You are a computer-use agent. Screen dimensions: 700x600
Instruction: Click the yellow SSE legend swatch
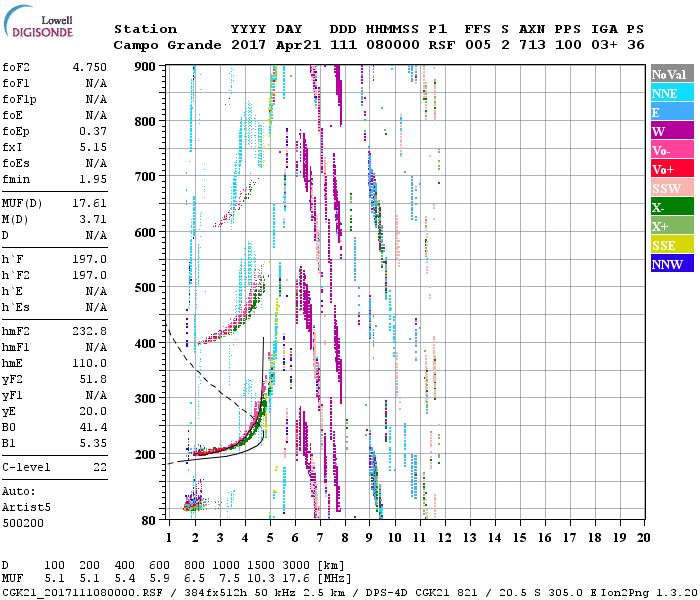point(669,245)
